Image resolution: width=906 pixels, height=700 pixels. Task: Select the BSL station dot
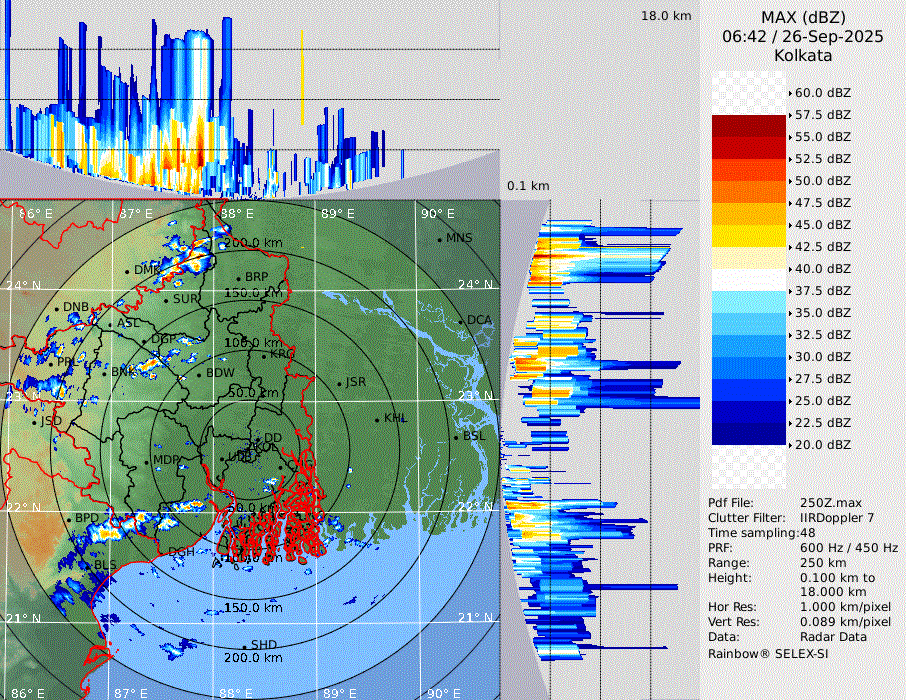tap(456, 437)
